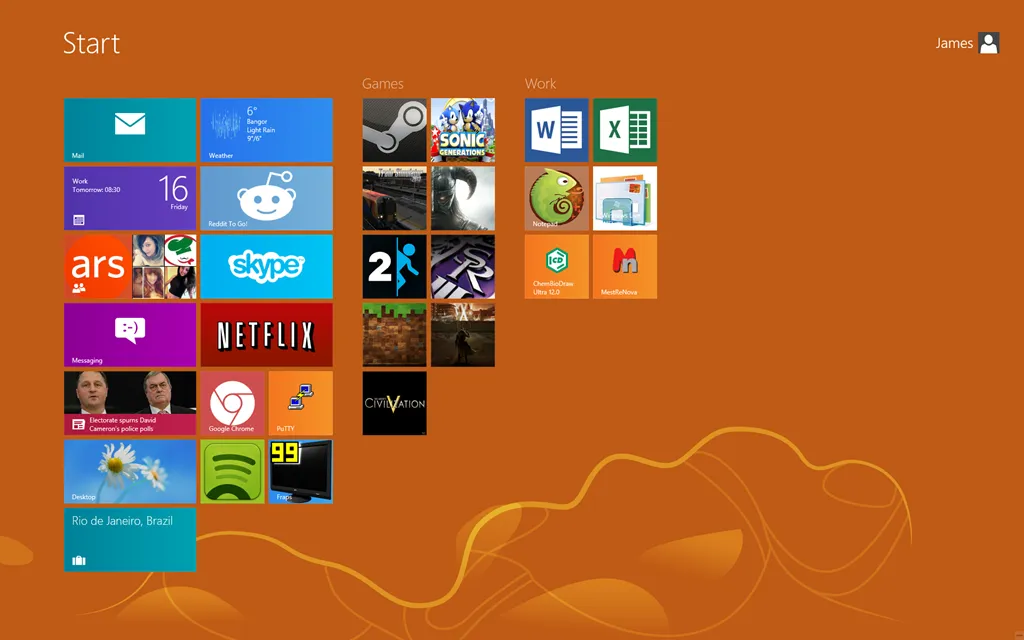Start Civilization V
This screenshot has height=640, width=1024.
coord(394,404)
